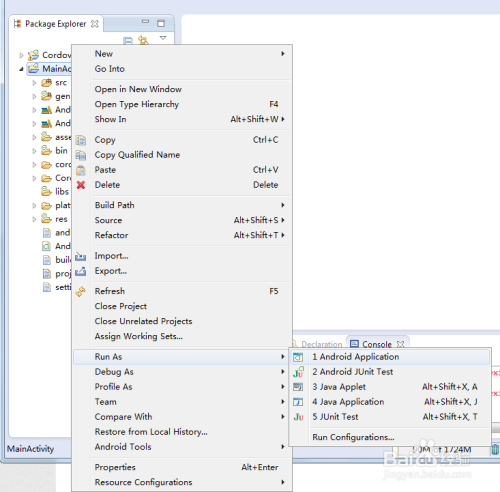Collapse the MainActivity project node

click(x=21, y=69)
